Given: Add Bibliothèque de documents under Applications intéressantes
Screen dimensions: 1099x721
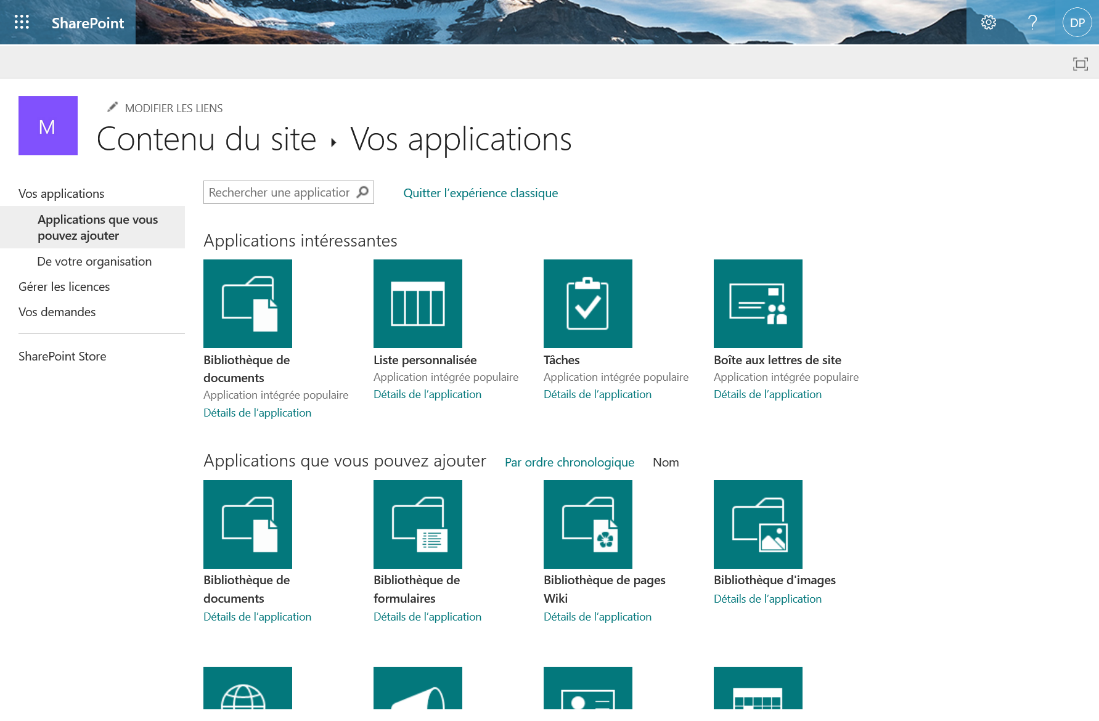Looking at the screenshot, I should click(247, 303).
